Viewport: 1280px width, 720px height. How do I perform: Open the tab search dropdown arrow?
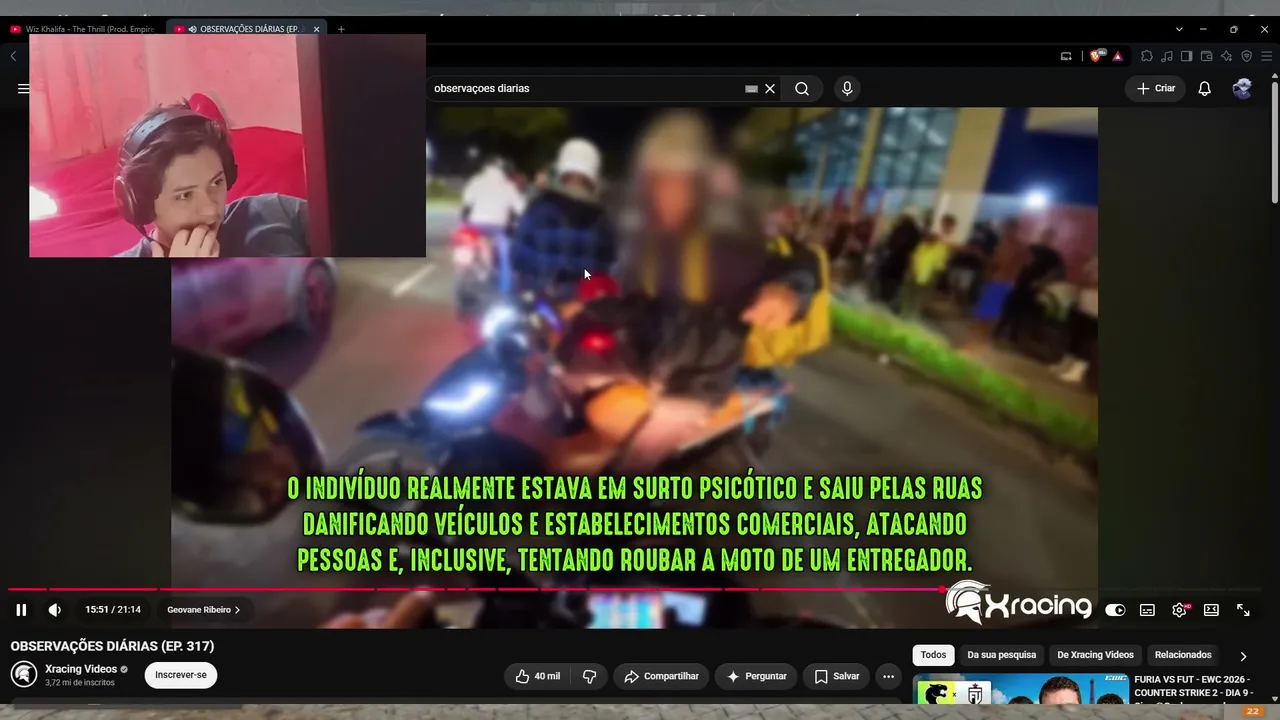point(1179,29)
